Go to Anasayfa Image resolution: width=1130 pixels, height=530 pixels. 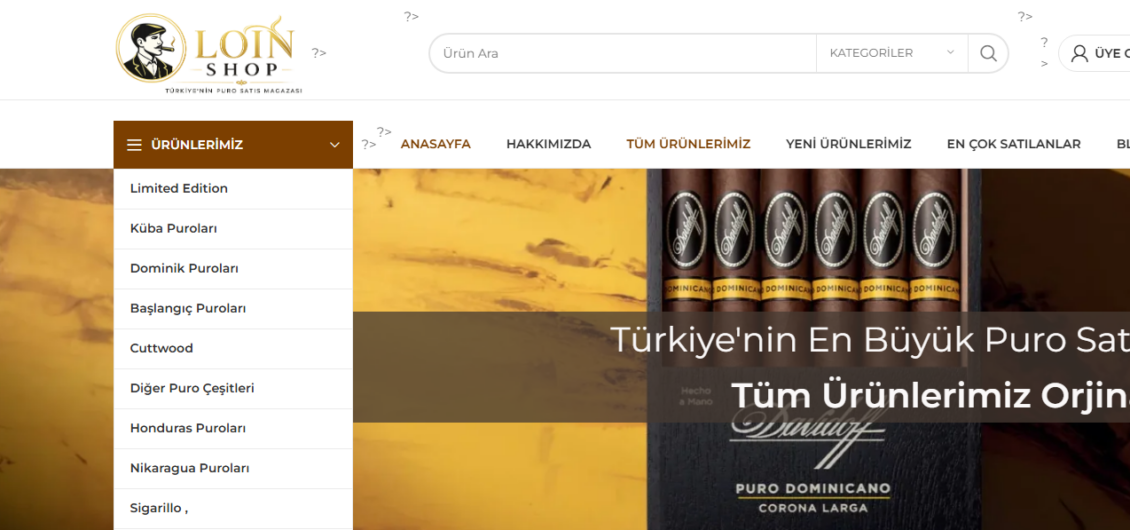435,144
